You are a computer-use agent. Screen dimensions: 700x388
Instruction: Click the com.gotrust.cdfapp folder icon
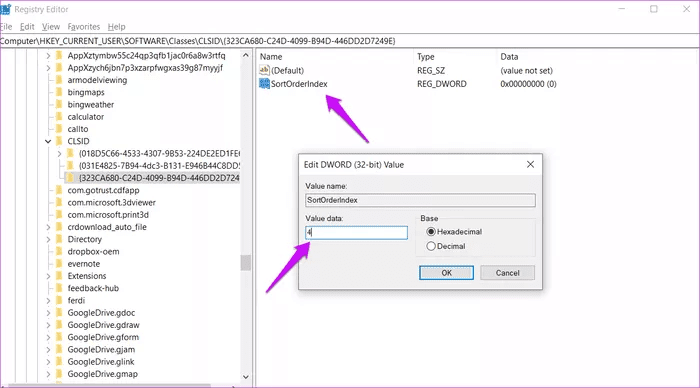59,190
